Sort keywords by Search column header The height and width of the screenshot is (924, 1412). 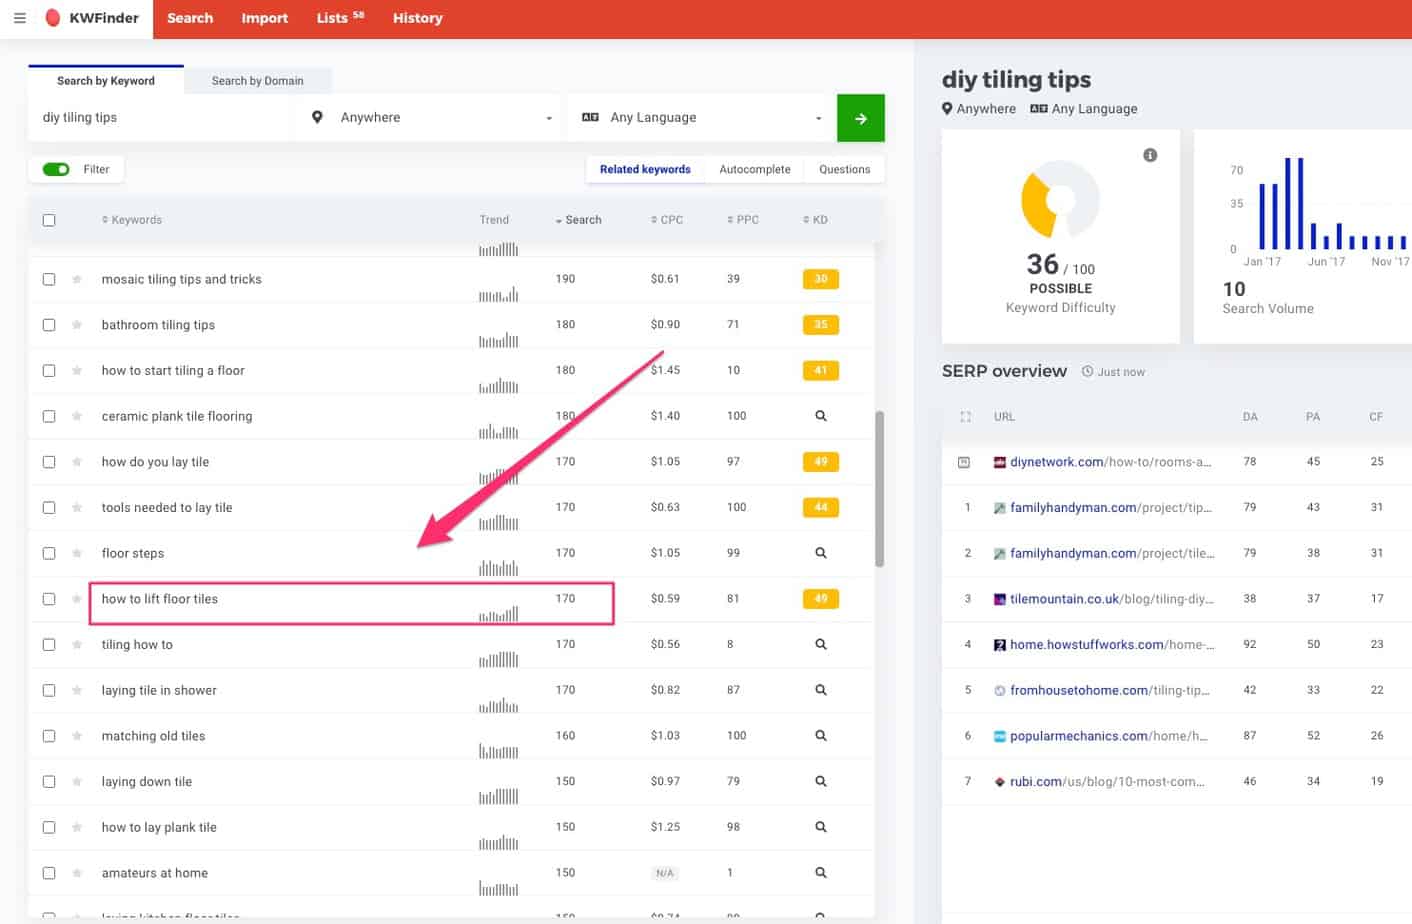[579, 220]
